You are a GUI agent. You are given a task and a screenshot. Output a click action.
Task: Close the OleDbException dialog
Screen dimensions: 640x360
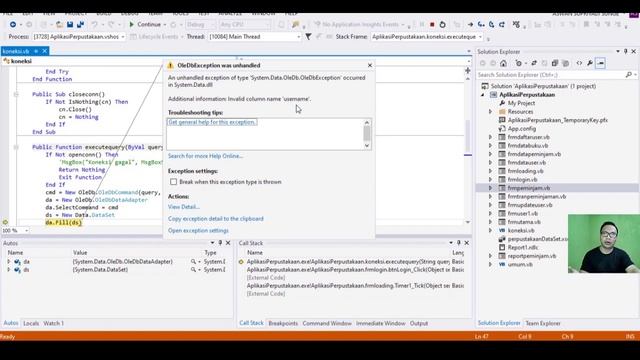(370, 65)
